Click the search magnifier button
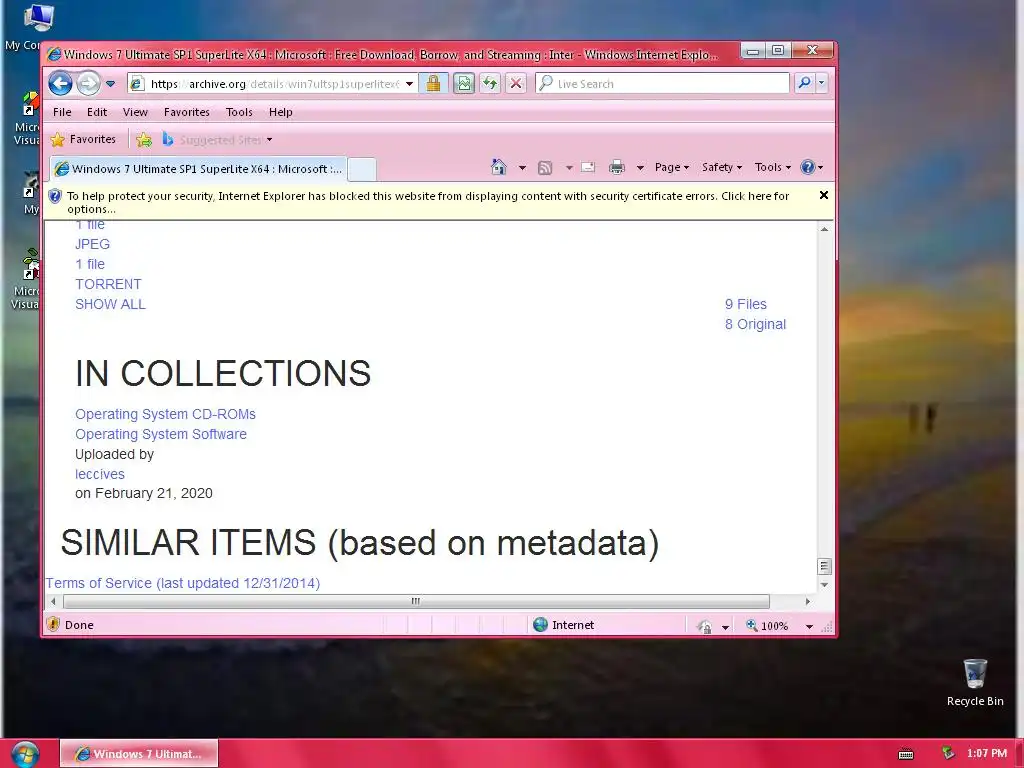 [x=805, y=83]
